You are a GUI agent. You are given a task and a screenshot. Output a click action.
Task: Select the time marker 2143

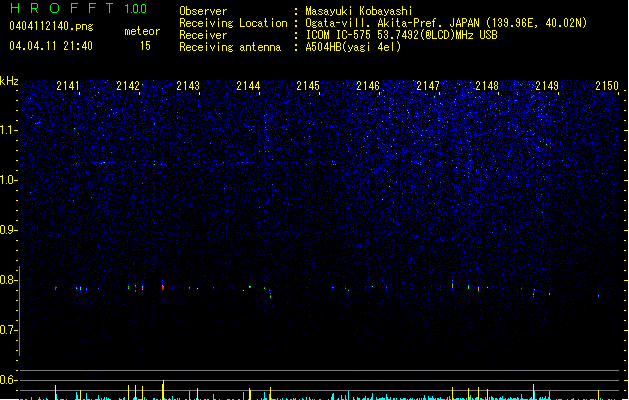point(188,85)
